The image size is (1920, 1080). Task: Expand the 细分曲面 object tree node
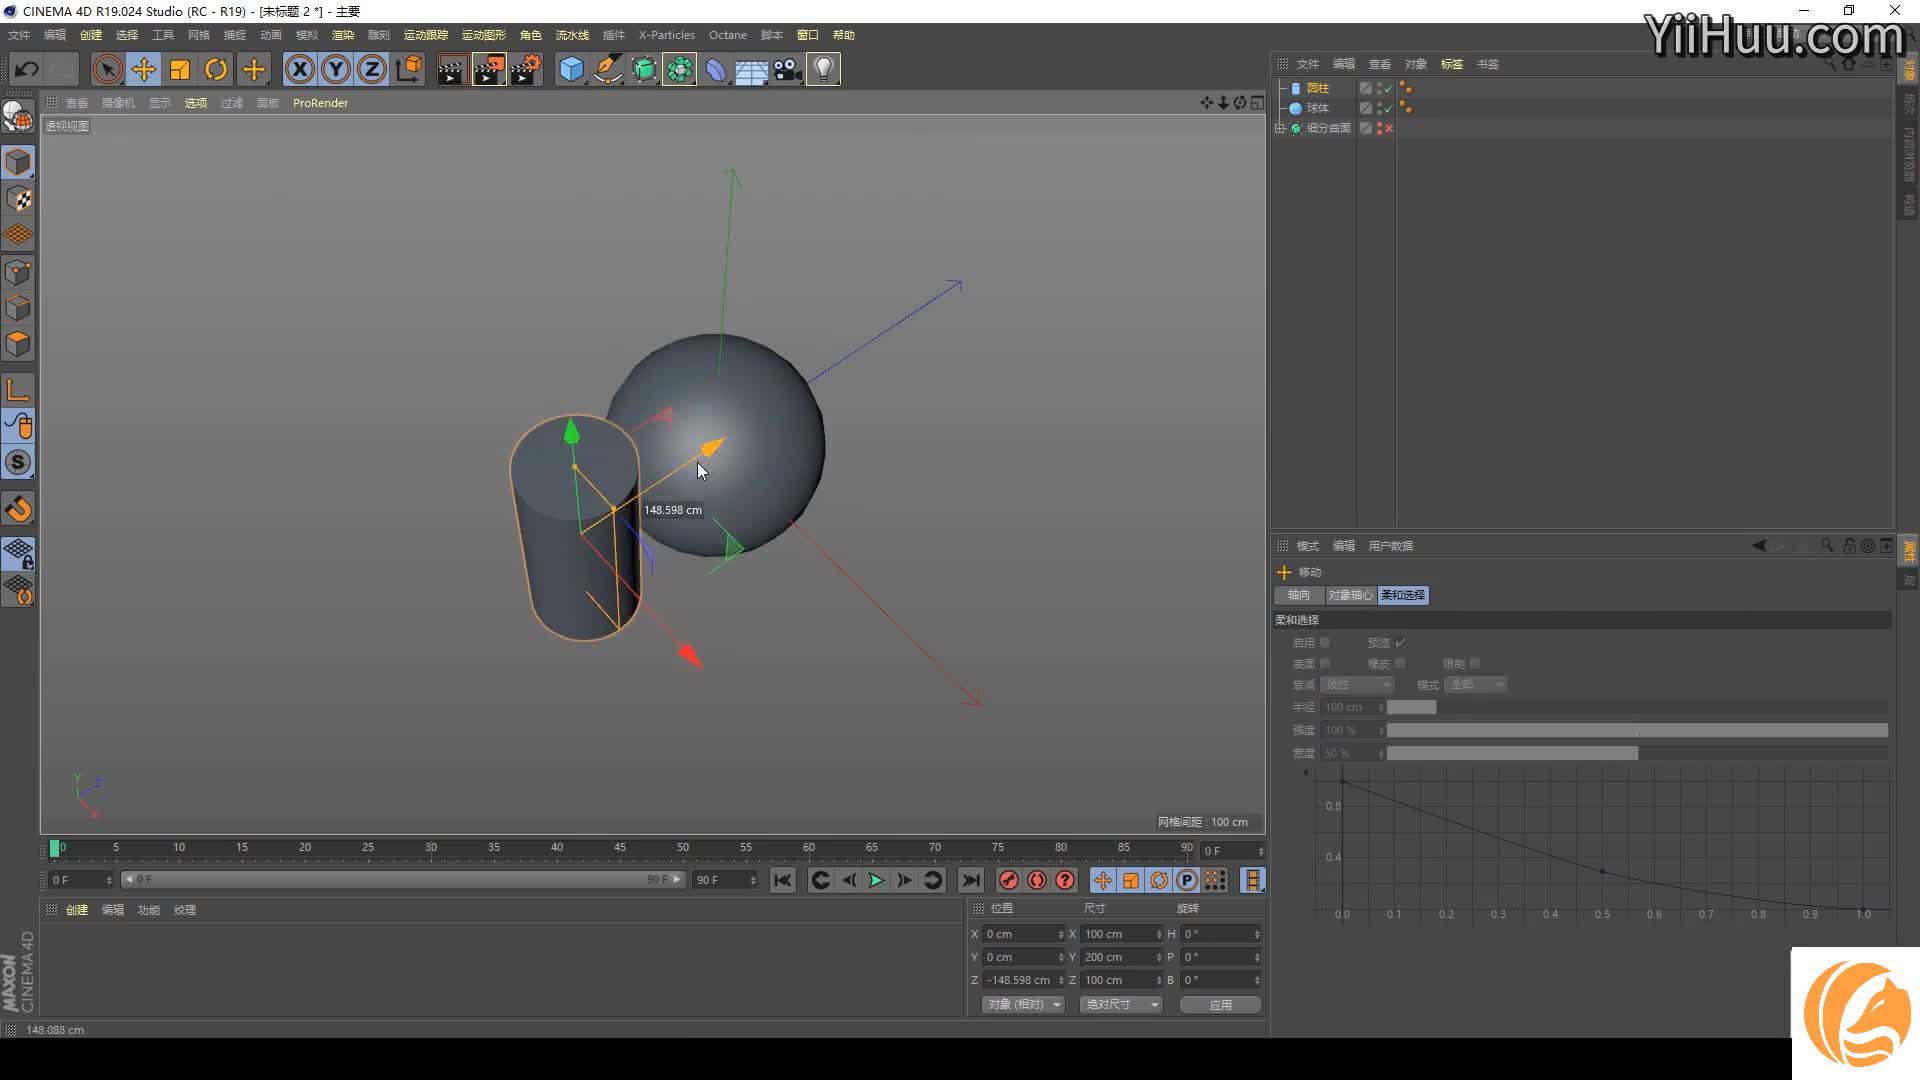1280,128
